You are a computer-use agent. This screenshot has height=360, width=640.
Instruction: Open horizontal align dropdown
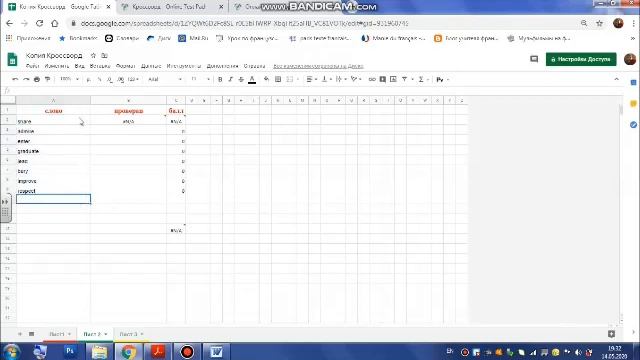(312, 79)
